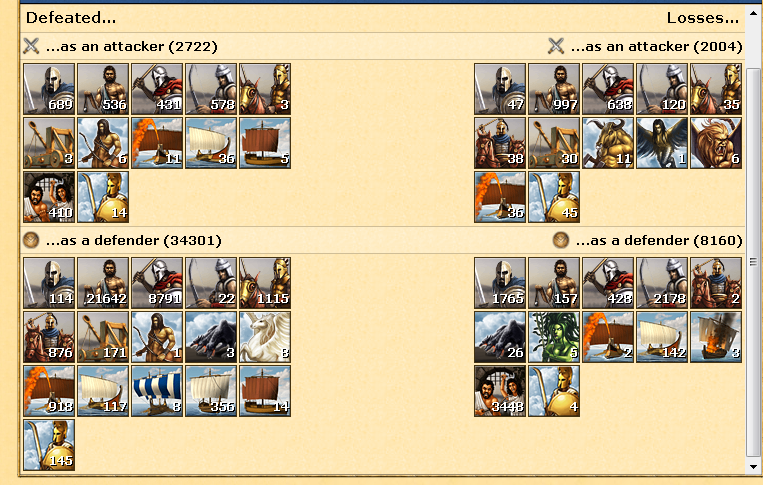Image resolution: width=763 pixels, height=485 pixels.
Task: Select the blue-striped trireme icon
Action: coord(157,391)
